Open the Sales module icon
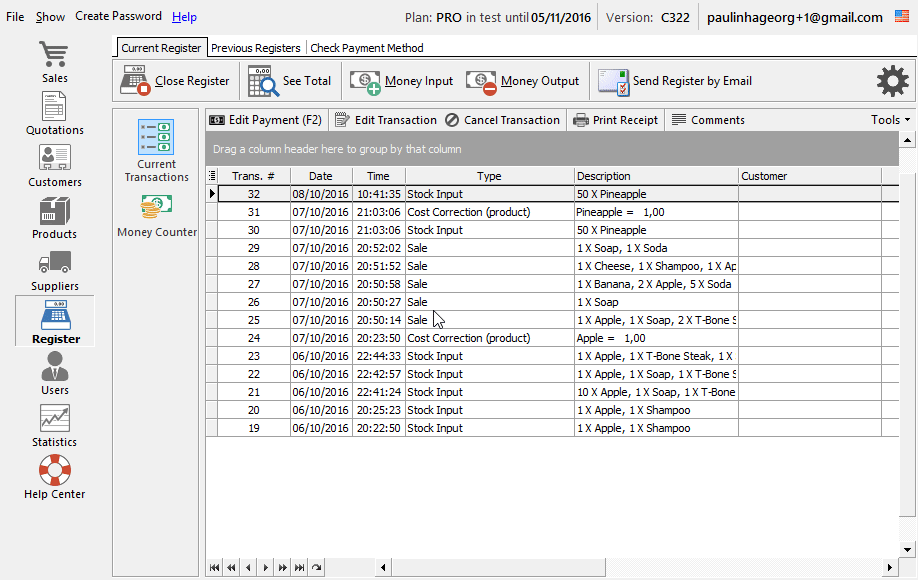This screenshot has height=580, width=918. pyautogui.click(x=54, y=61)
